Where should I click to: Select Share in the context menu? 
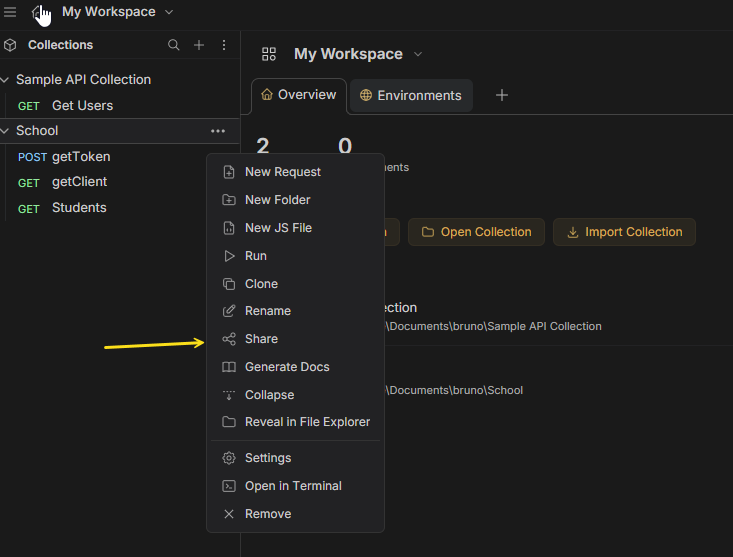click(295, 339)
